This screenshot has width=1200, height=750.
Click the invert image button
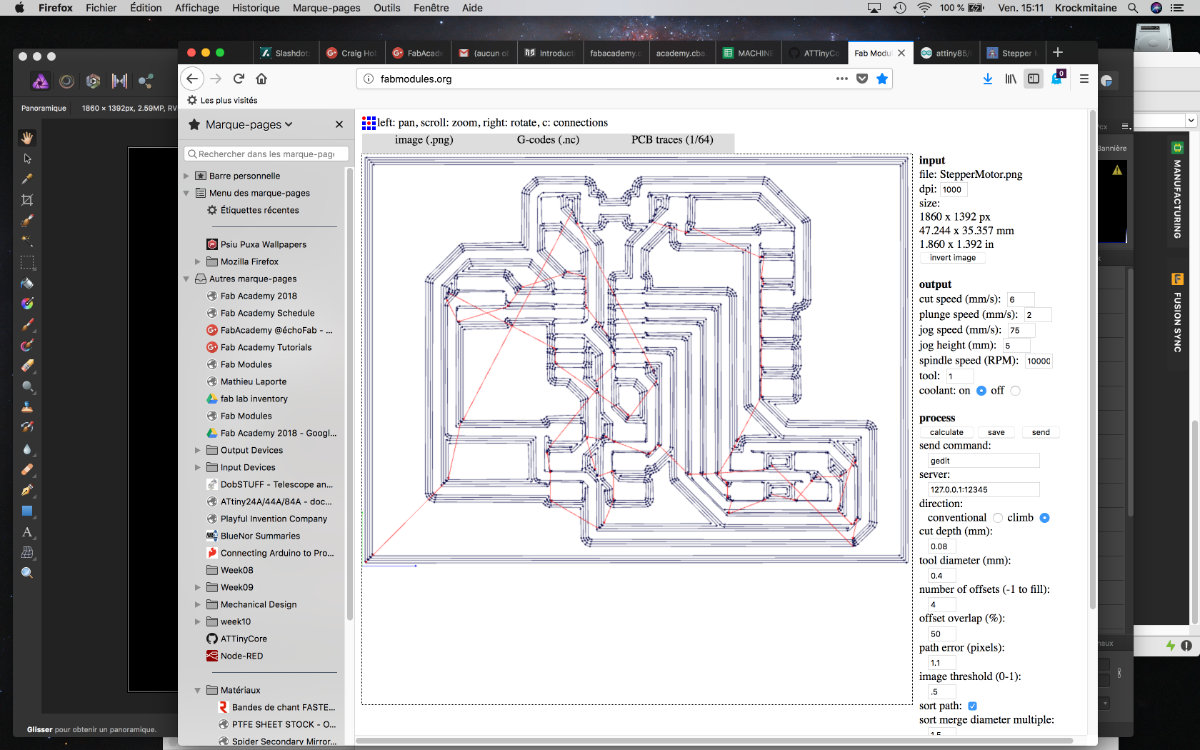pyautogui.click(x=953, y=258)
